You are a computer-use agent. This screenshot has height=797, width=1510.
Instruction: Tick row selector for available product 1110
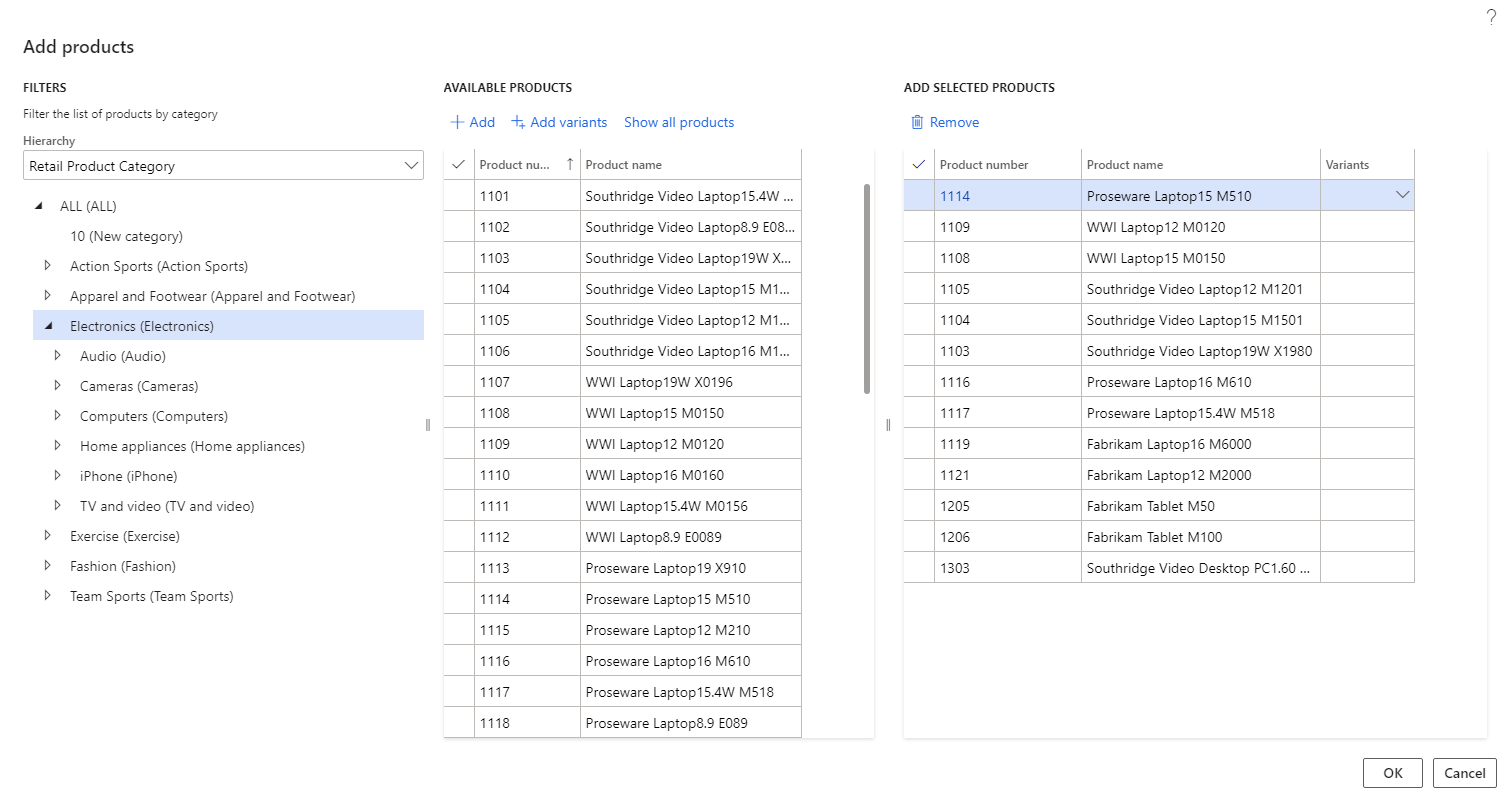point(459,475)
